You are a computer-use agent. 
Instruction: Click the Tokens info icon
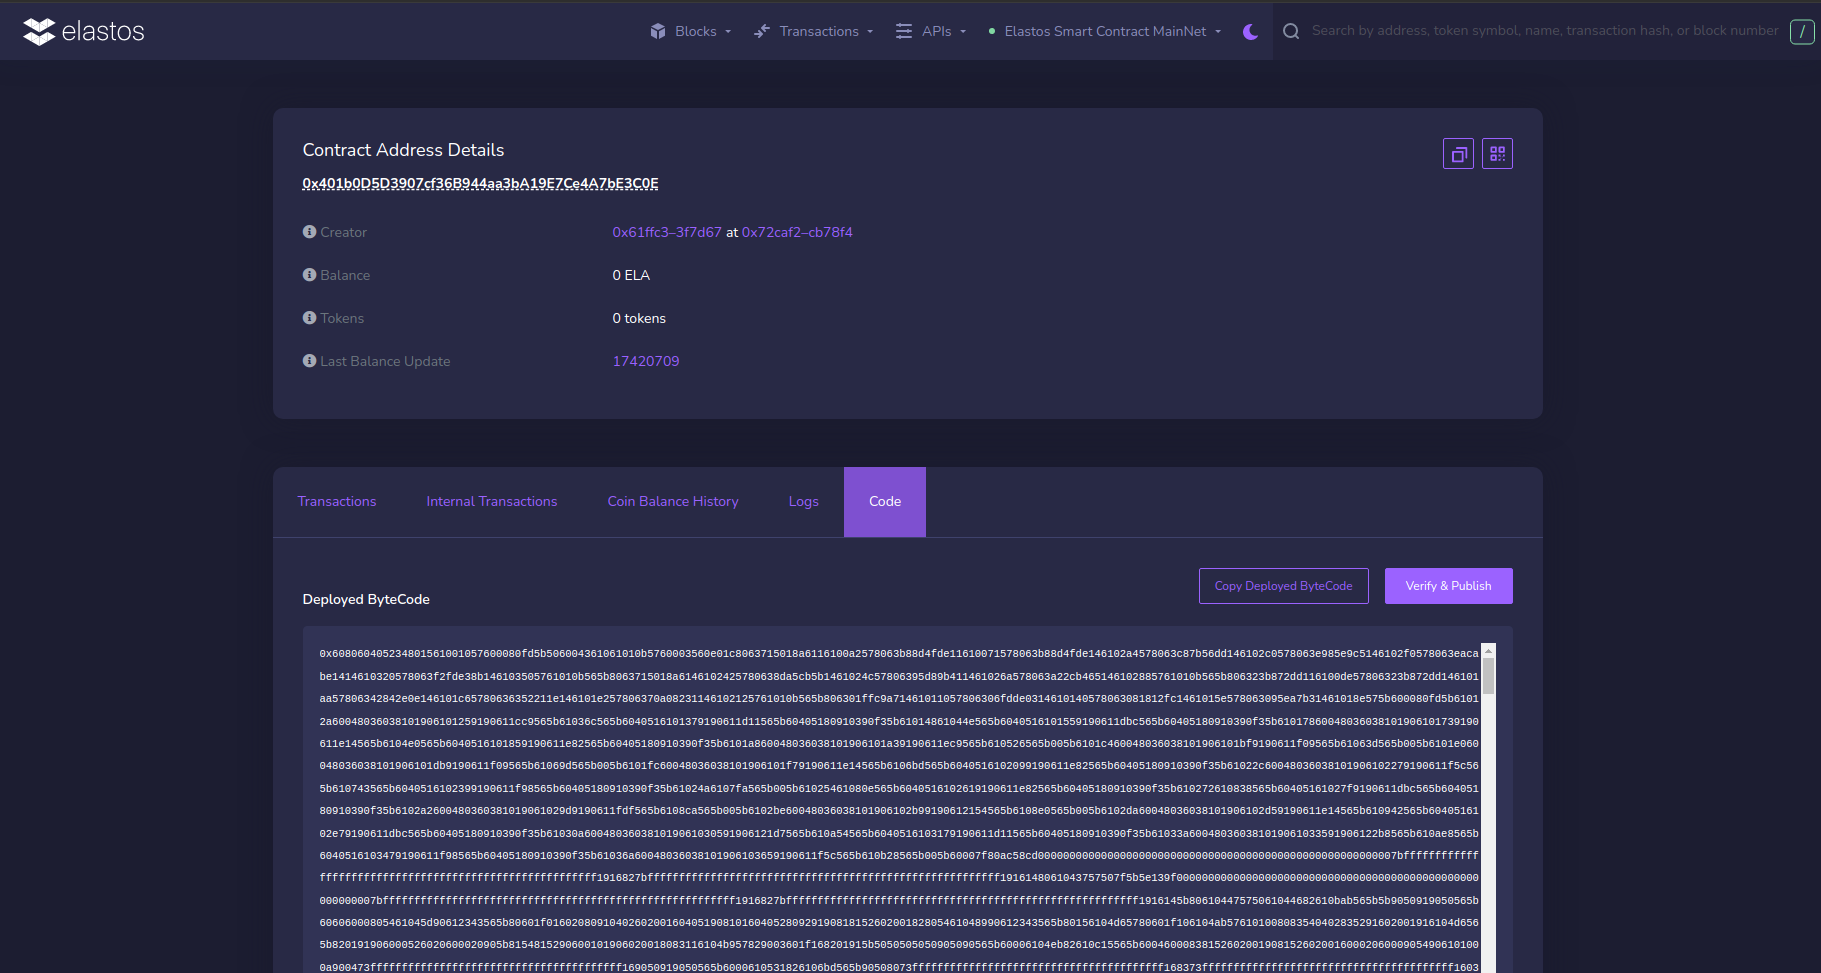pyautogui.click(x=309, y=318)
